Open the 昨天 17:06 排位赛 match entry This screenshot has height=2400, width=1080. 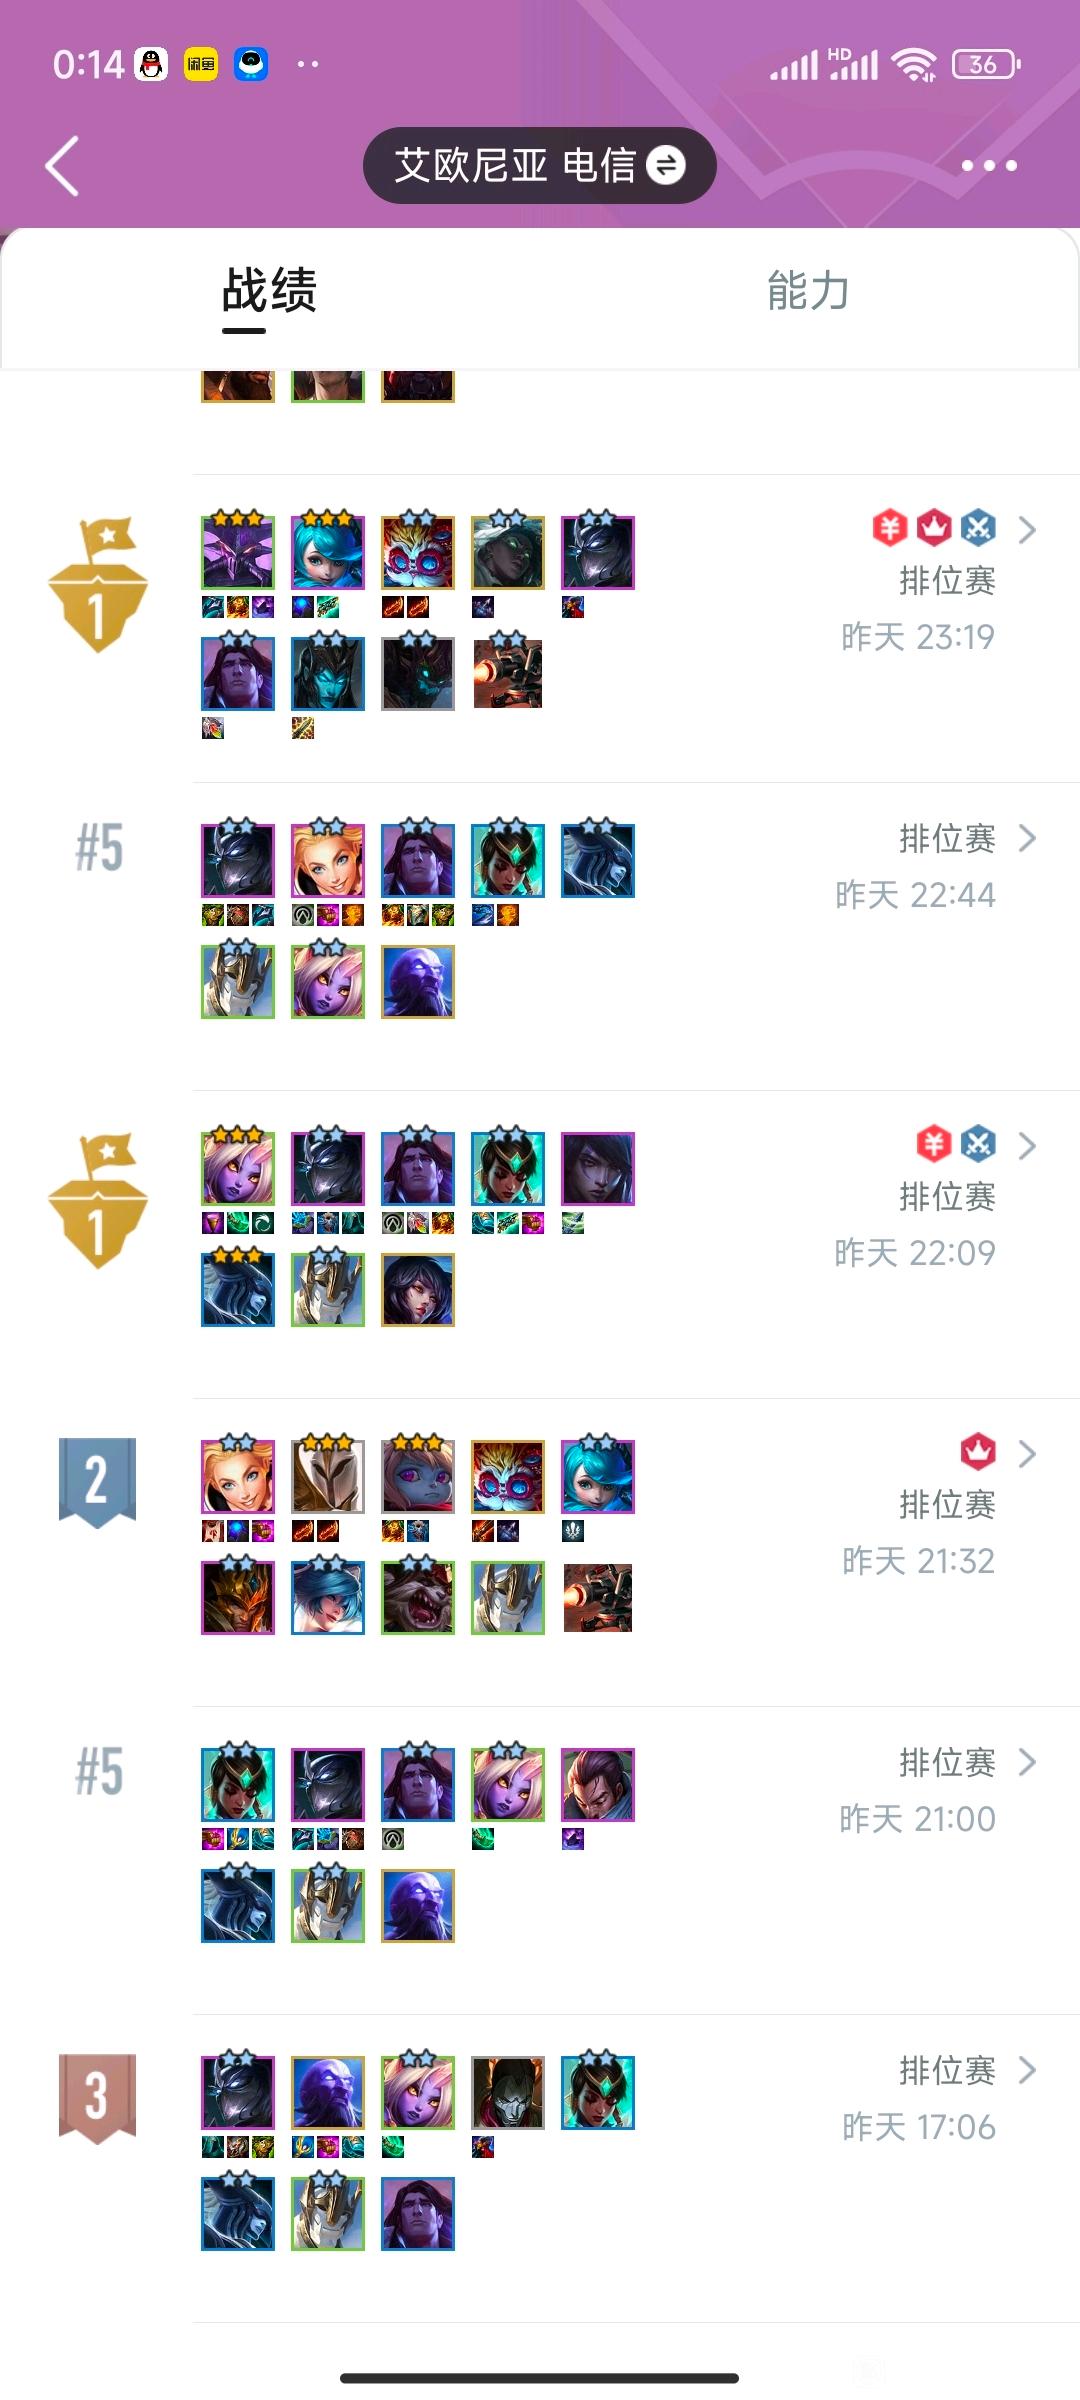point(947,2070)
